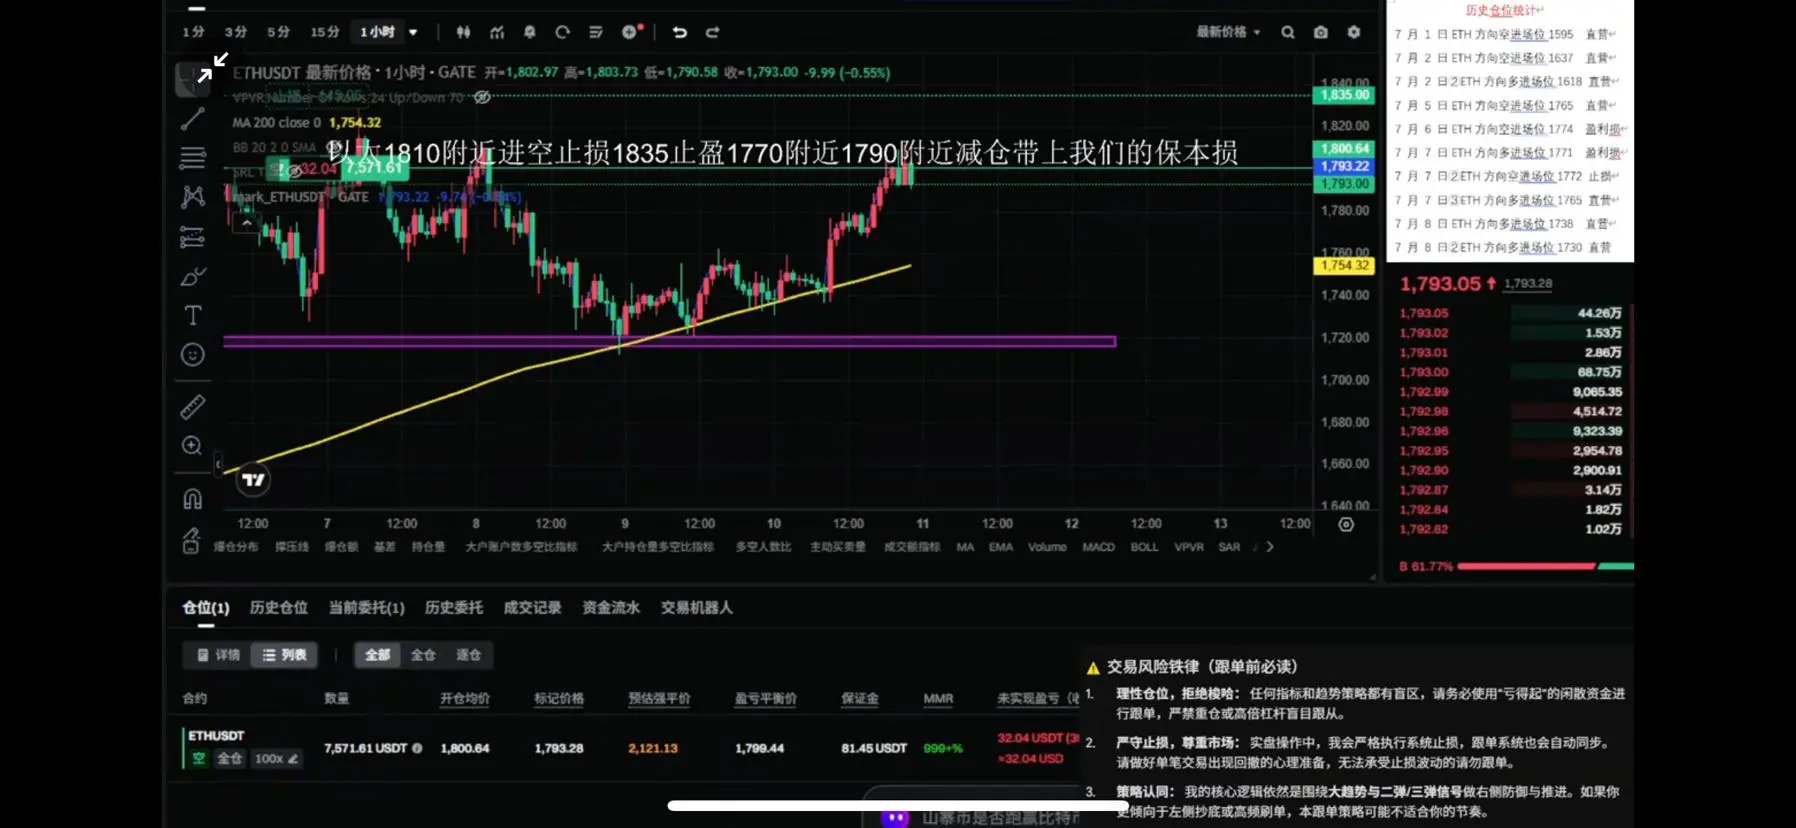Toggle VPVR indicator visibility eye

[482, 97]
